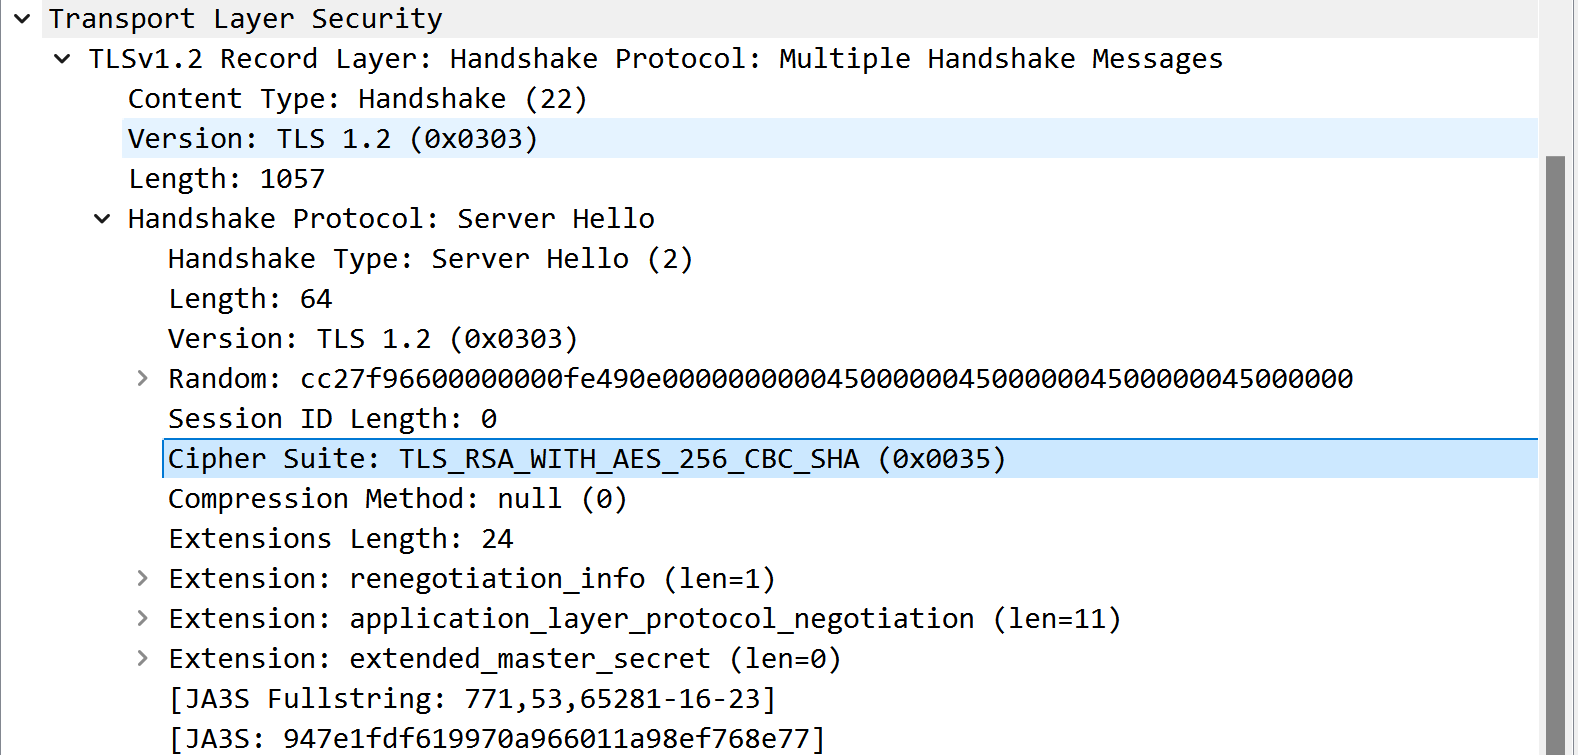The height and width of the screenshot is (755, 1578).
Task: Select Version row directly below Length: 64
Action: tap(372, 339)
